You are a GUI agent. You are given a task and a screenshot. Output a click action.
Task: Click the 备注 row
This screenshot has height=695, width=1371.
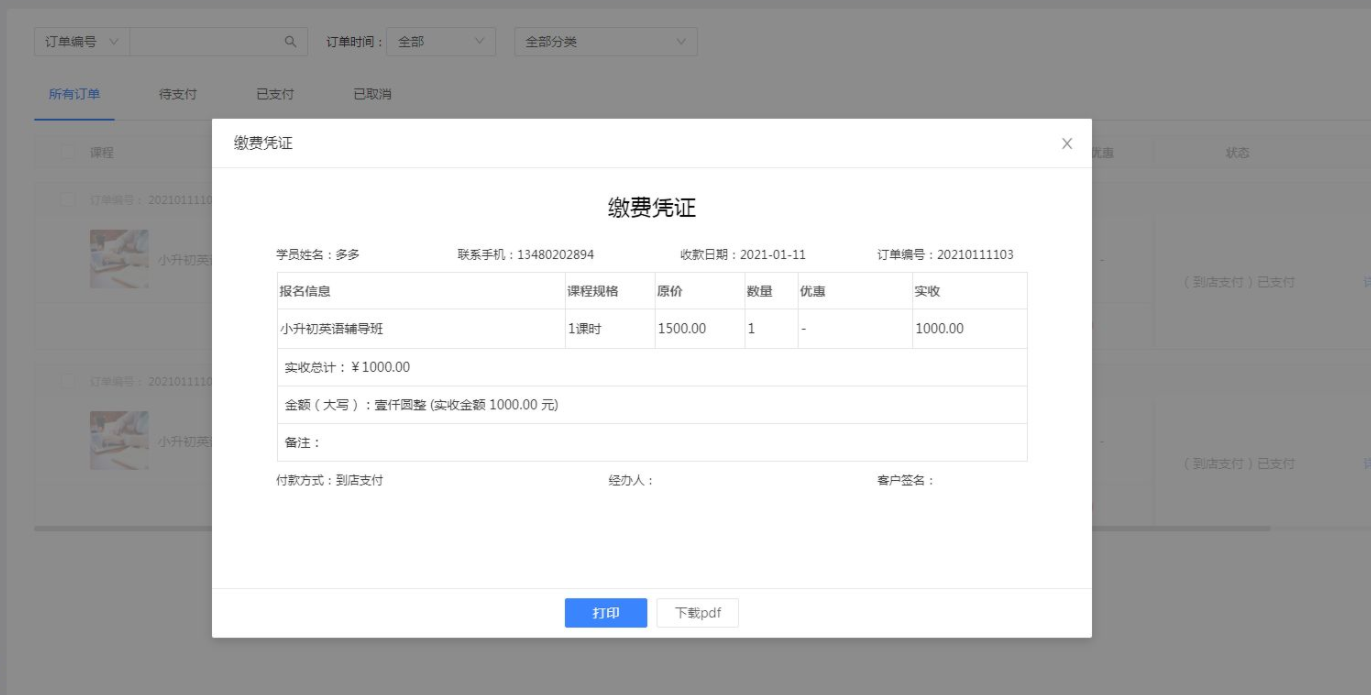[652, 442]
